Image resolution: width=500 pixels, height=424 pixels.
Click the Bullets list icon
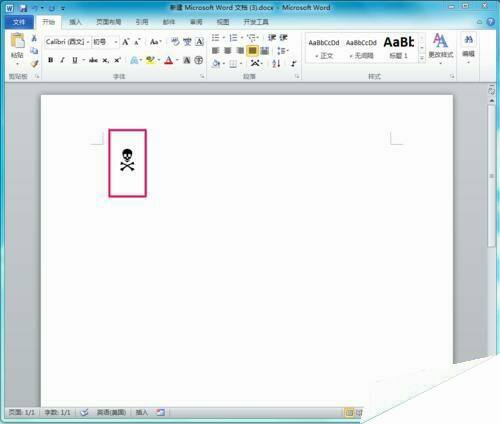[x=215, y=37]
